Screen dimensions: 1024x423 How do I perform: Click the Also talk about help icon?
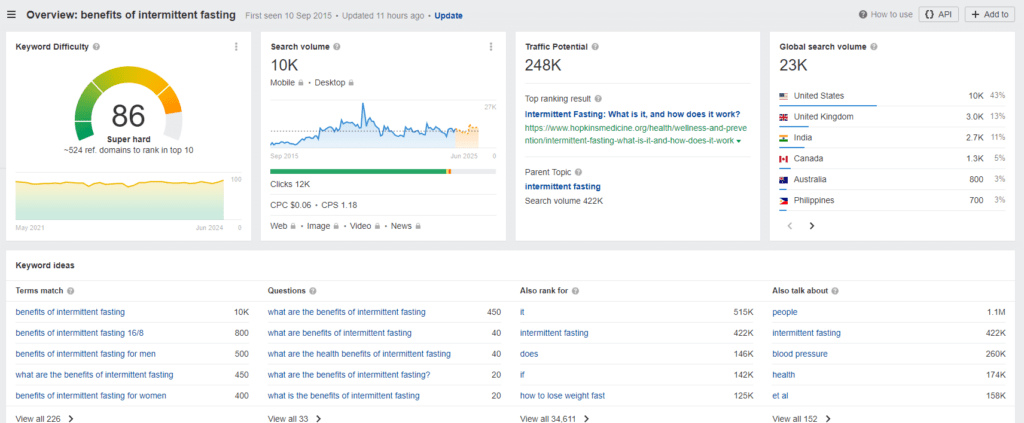835,291
